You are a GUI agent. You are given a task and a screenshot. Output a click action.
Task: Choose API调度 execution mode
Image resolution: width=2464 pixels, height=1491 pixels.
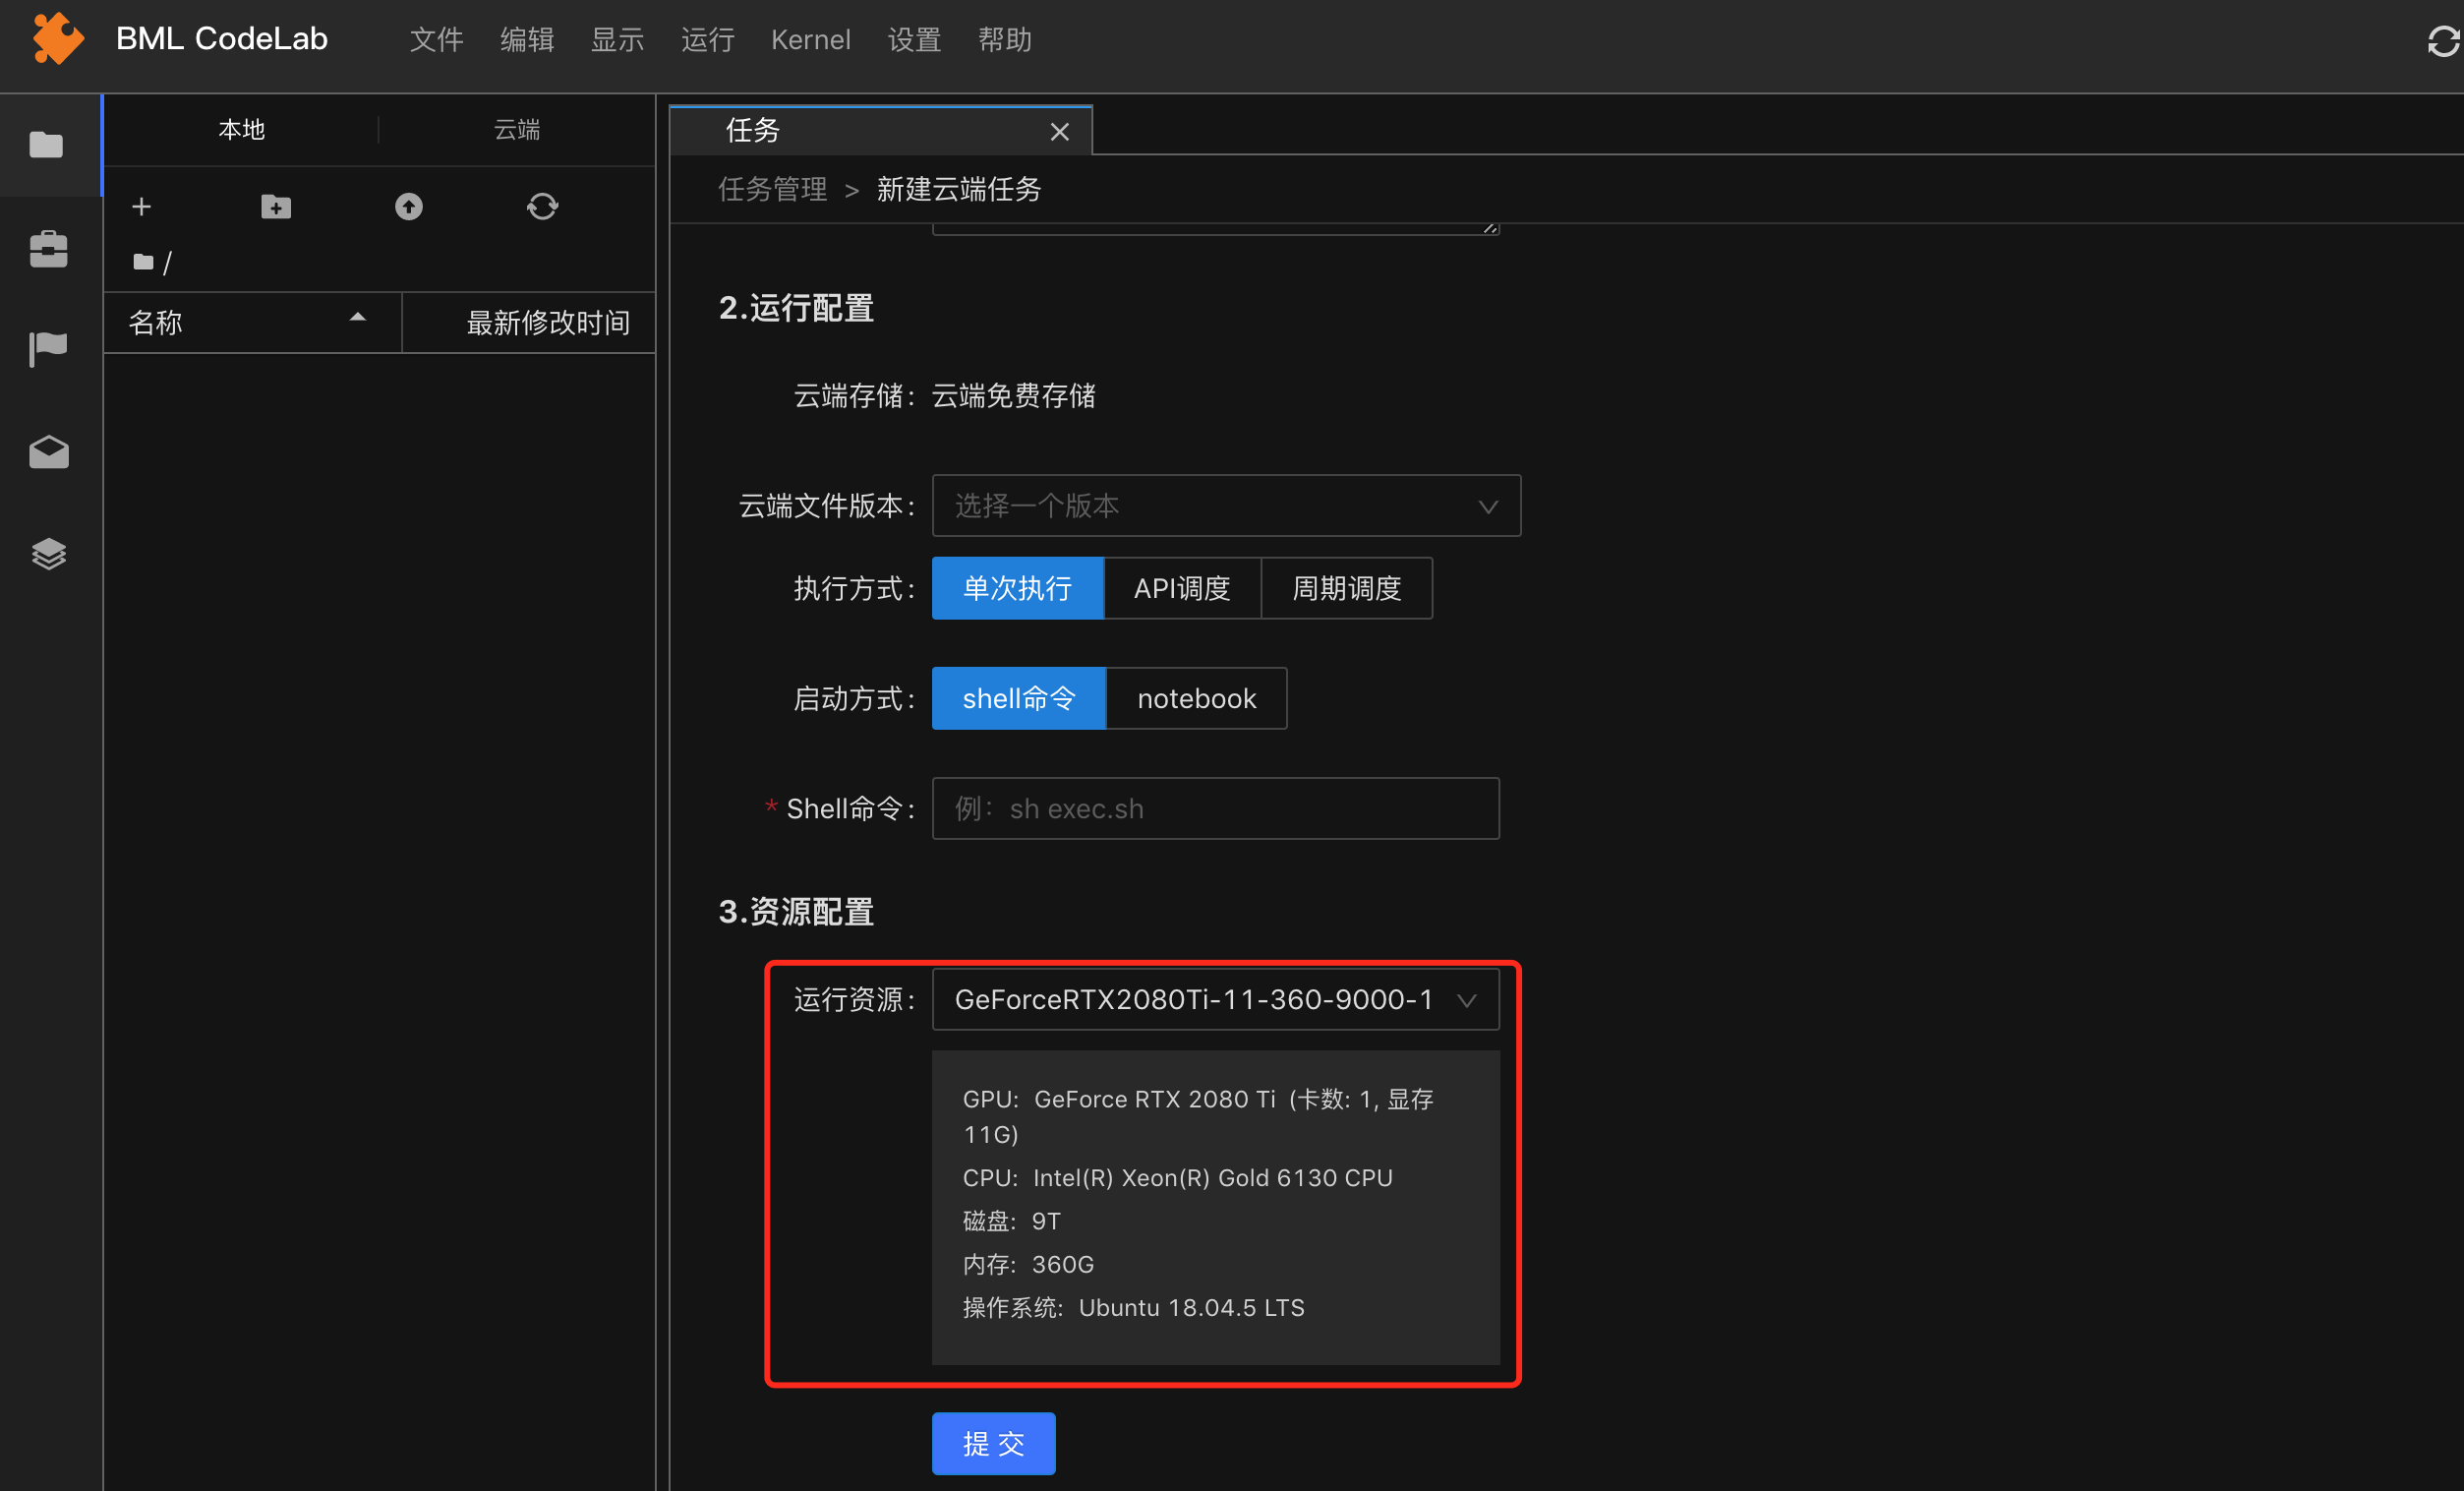point(1182,588)
